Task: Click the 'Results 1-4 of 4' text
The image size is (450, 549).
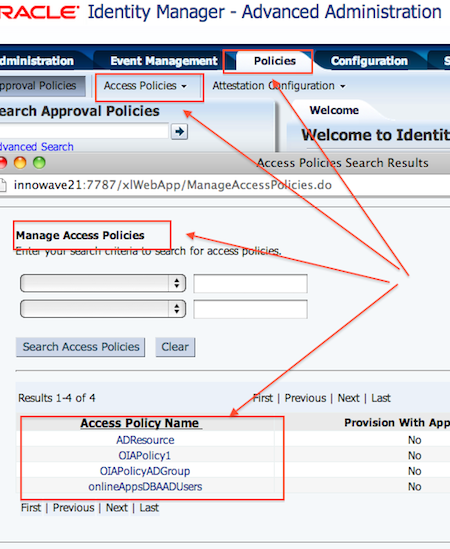Action: click(57, 398)
